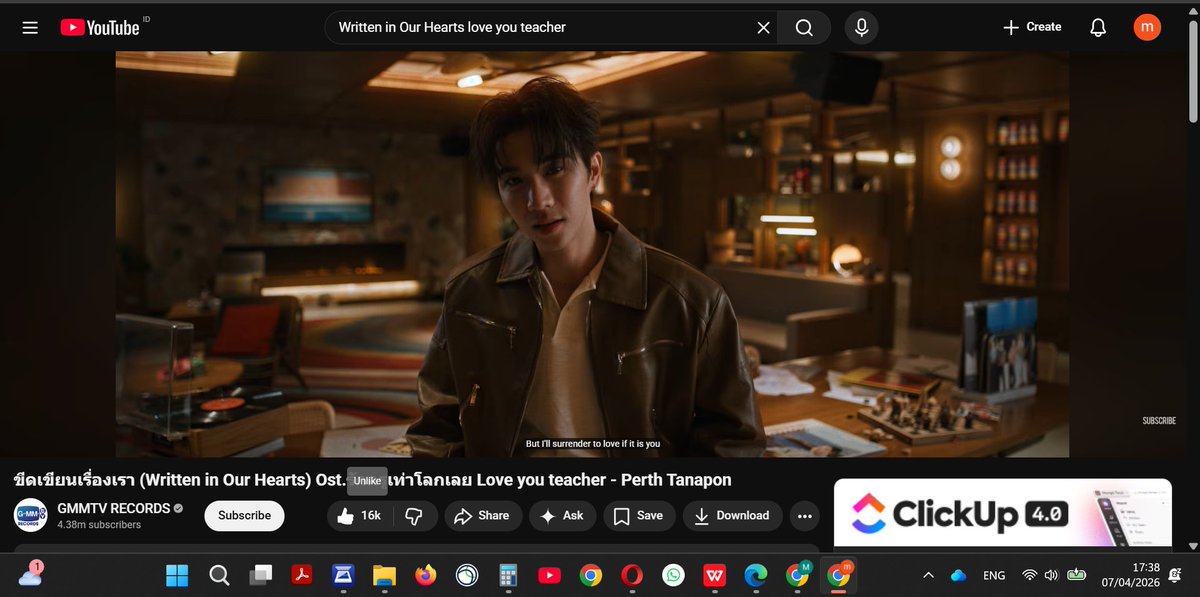Screen dimensions: 1200x597
Task: Open the YouTube guide hamburger menu
Action: pyautogui.click(x=30, y=27)
